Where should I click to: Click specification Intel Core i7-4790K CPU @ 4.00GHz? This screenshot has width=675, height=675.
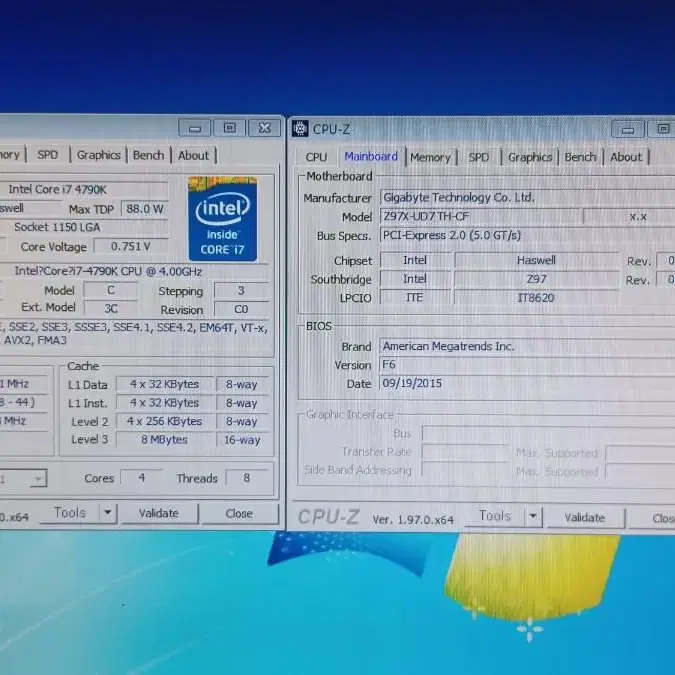point(134,272)
